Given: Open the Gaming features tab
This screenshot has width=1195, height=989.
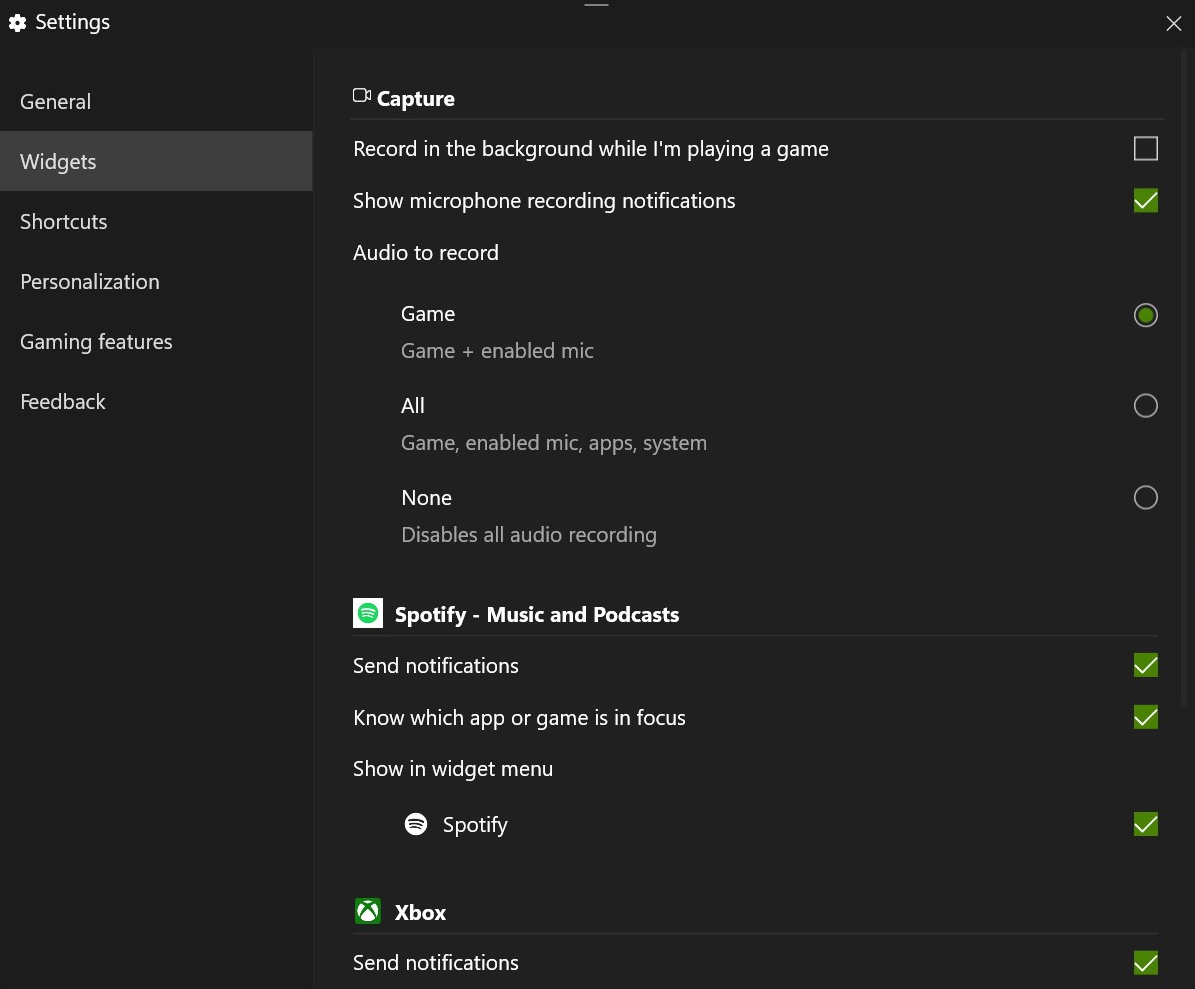Looking at the screenshot, I should 156,341.
